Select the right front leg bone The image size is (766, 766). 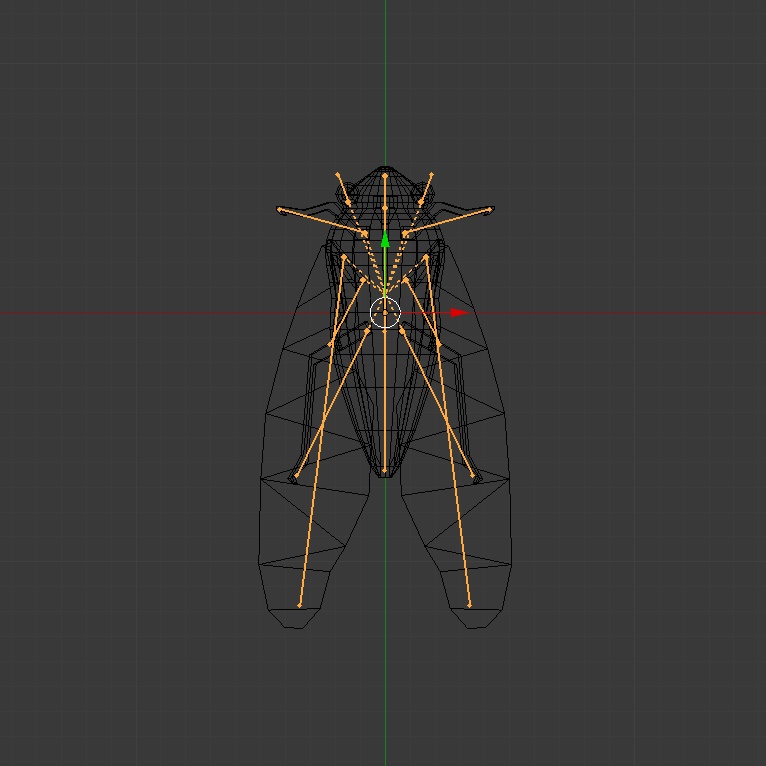click(x=448, y=222)
